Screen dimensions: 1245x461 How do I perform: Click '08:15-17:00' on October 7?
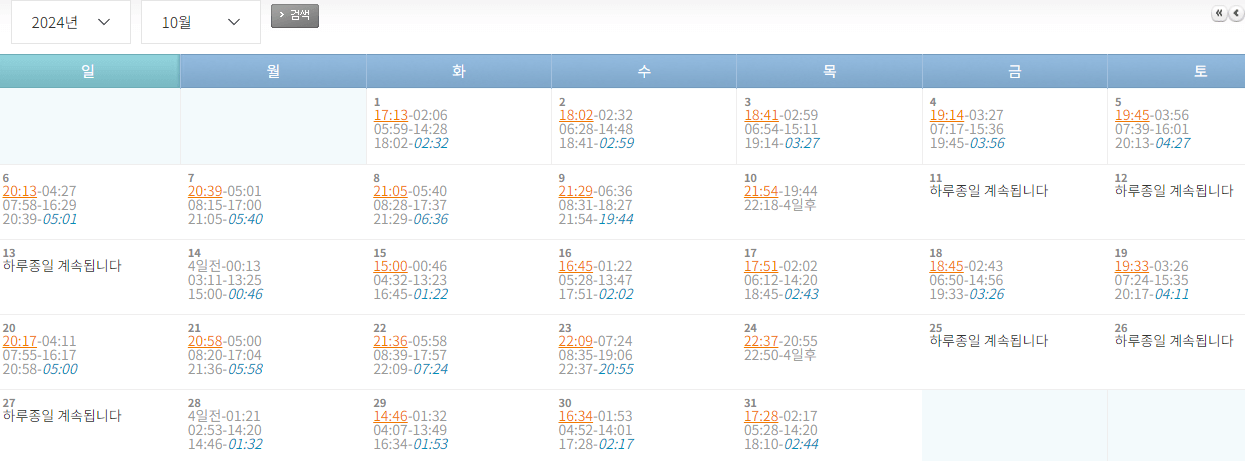225,206
